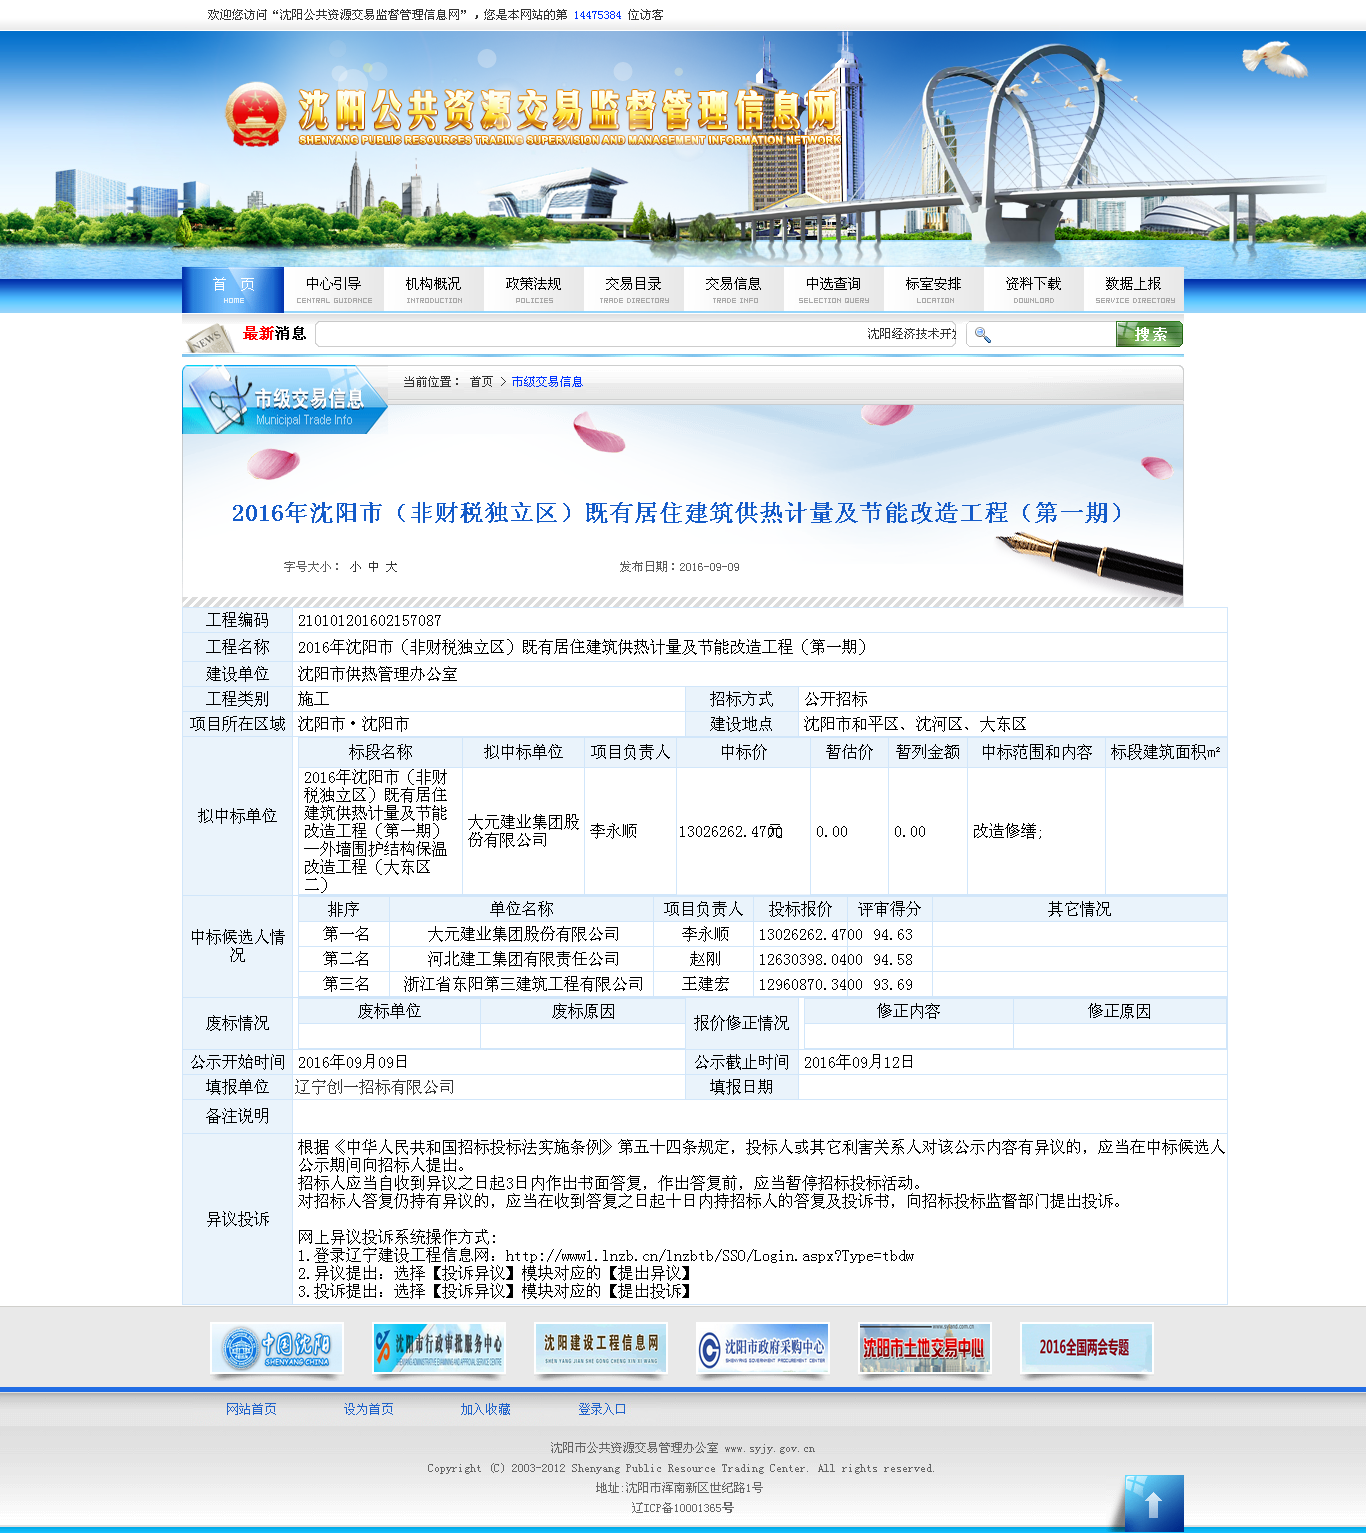
Task: Click the 2016年09月12日 deadline date
Action: (x=859, y=1062)
